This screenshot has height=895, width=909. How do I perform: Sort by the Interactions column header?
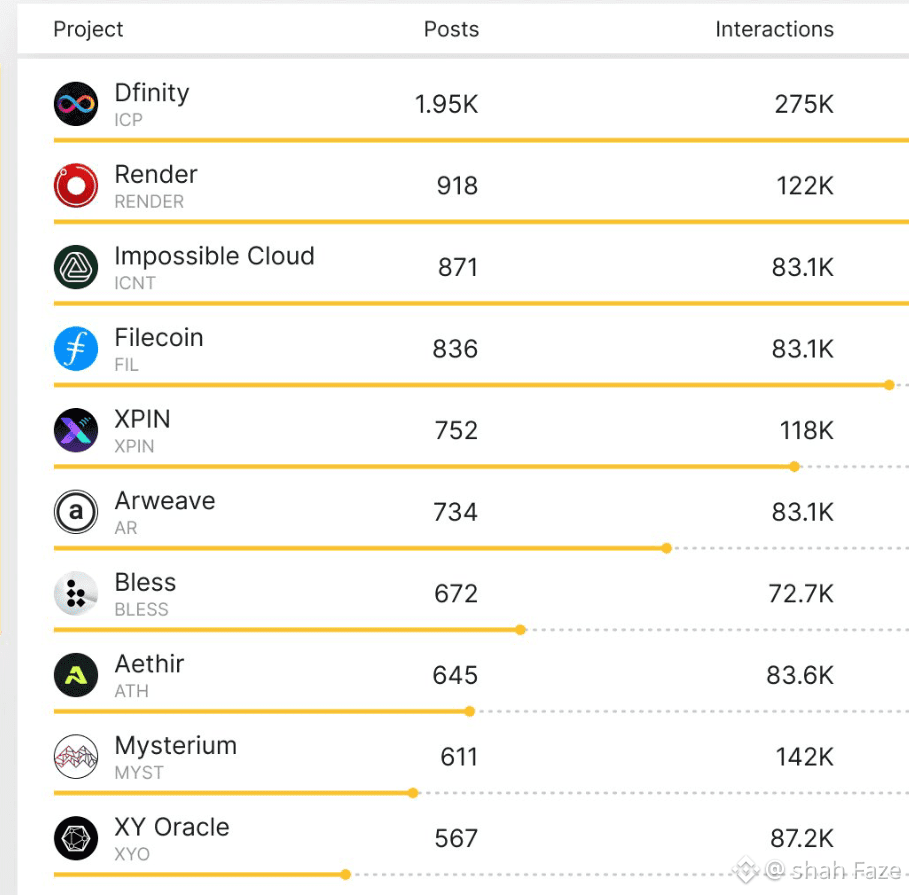[x=774, y=29]
